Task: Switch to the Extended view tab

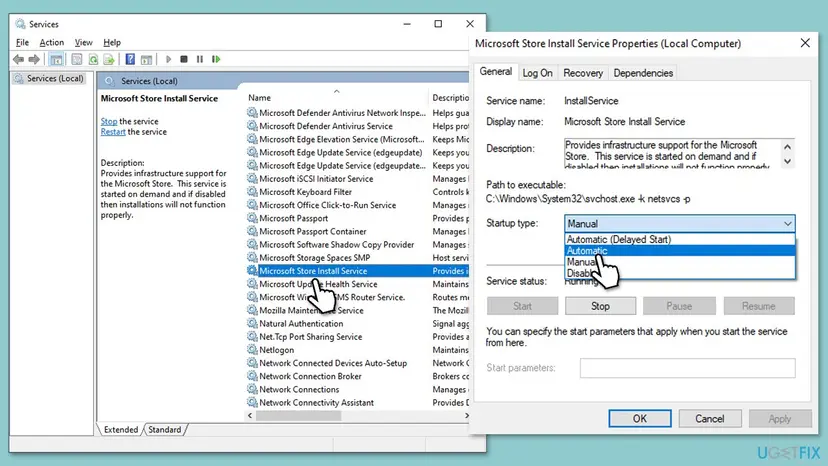Action: click(121, 430)
